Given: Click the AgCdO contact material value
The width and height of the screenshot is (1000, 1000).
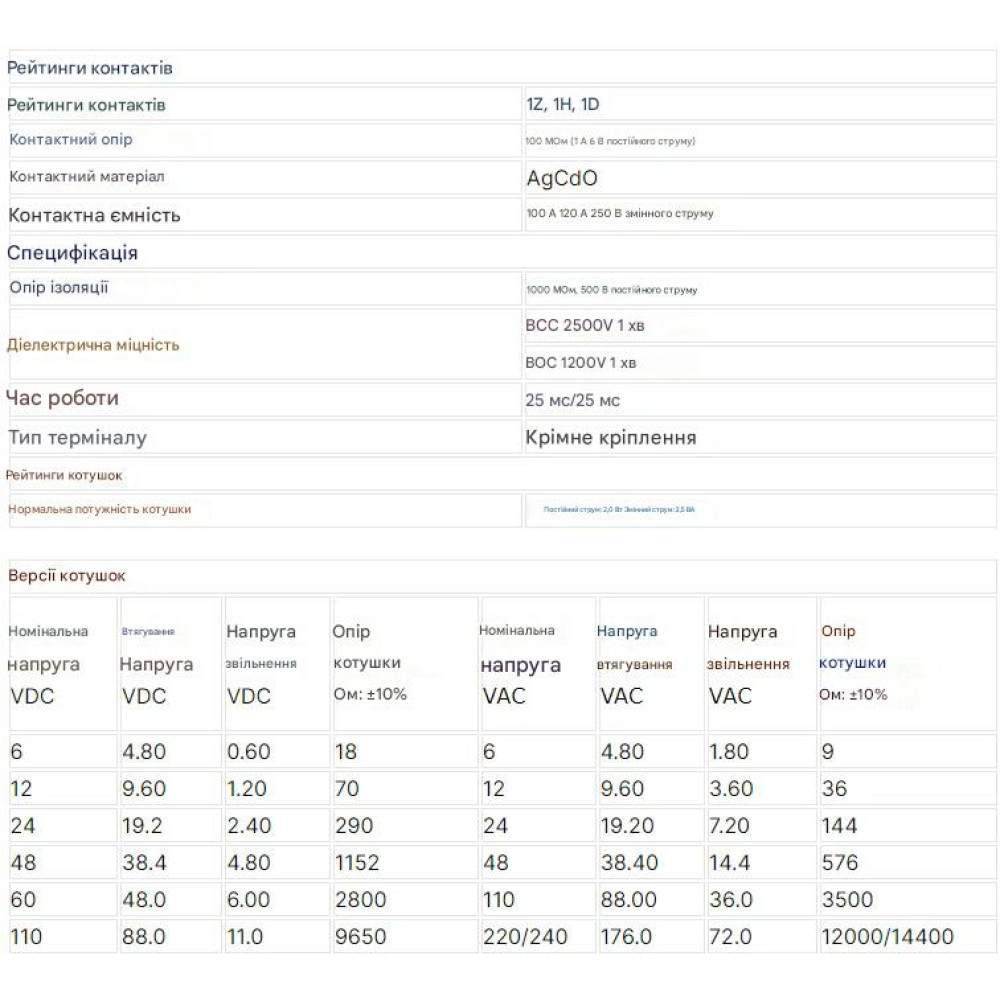Looking at the screenshot, I should (x=562, y=179).
